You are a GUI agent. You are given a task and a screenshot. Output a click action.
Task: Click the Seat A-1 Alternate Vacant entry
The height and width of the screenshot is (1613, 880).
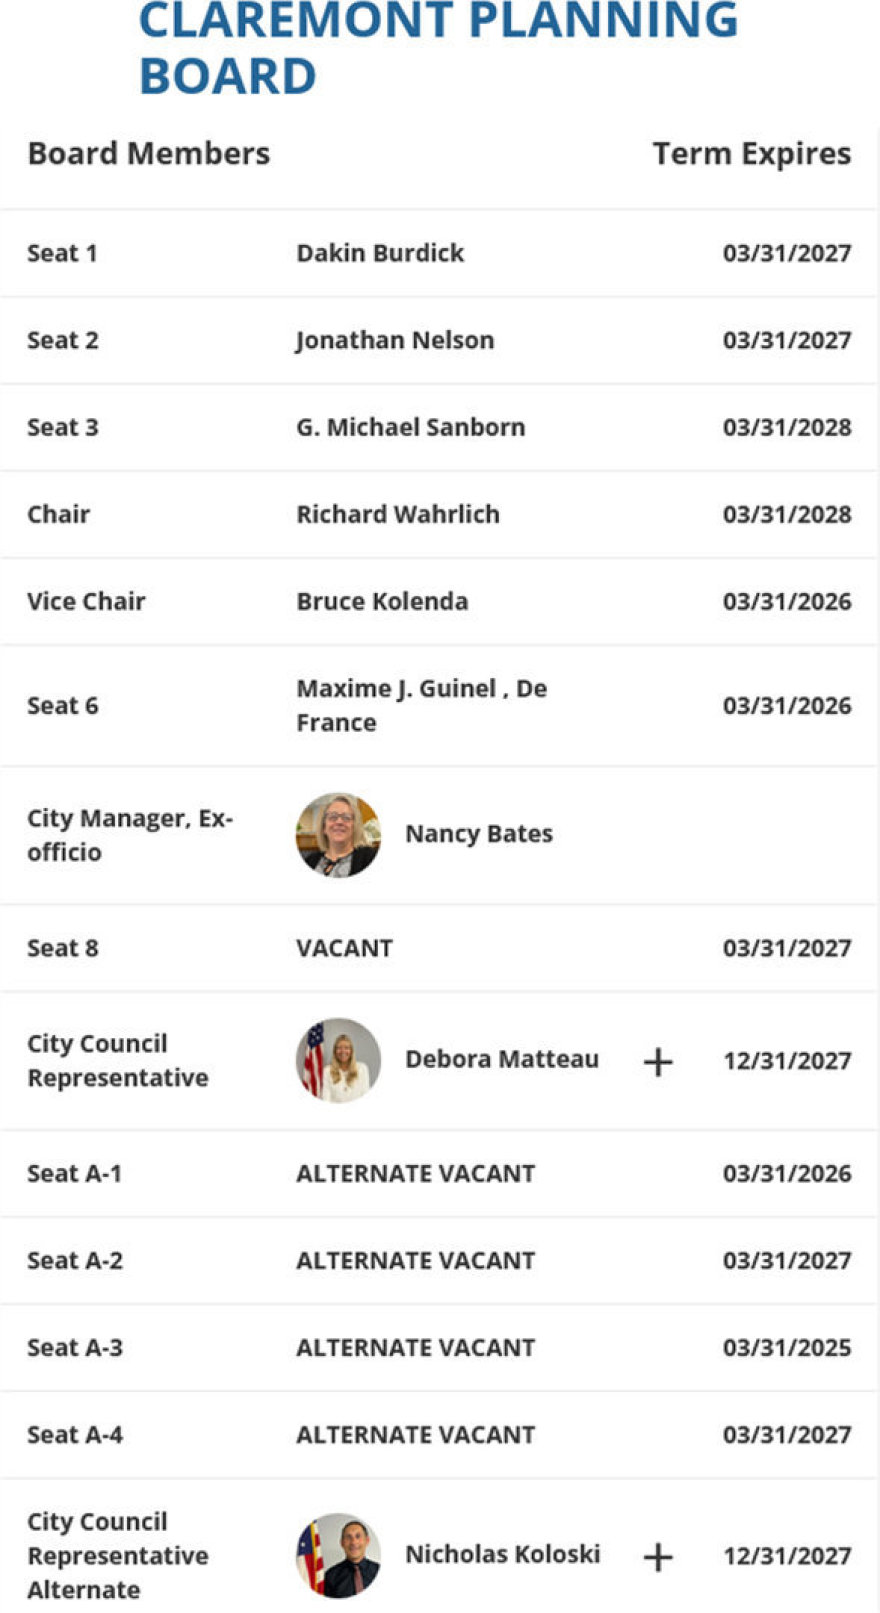(x=415, y=1173)
